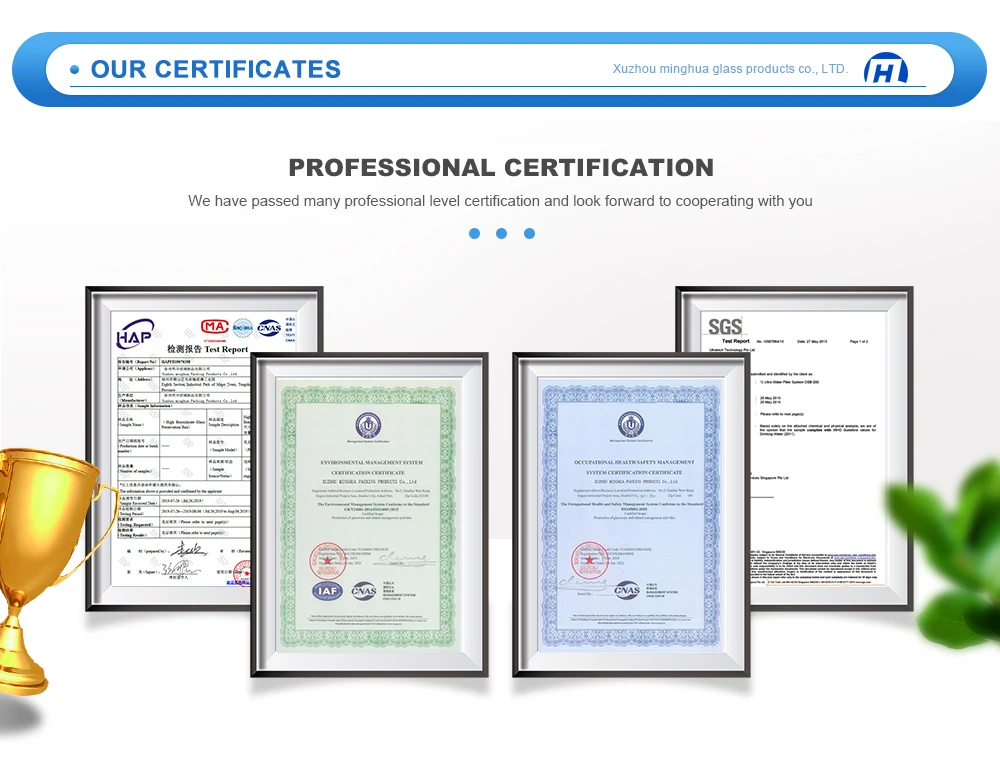Click CNAS logo on blue certificate
1000x777 pixels.
627,590
